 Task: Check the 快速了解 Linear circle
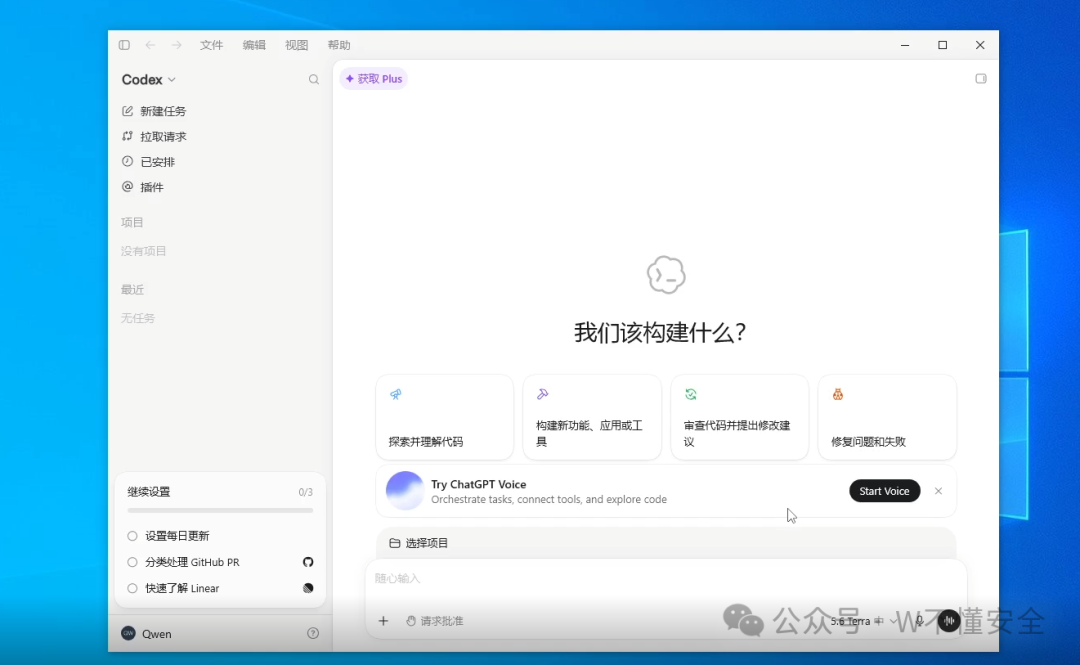tap(132, 589)
